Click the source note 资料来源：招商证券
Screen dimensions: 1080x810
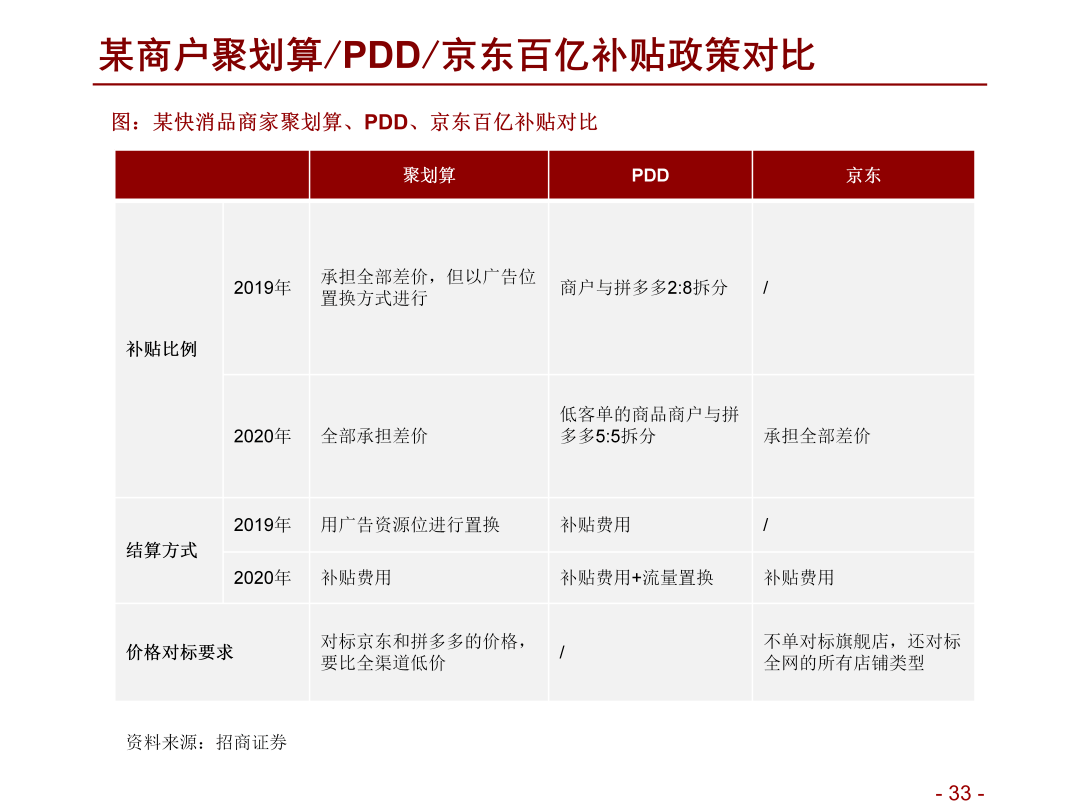pyautogui.click(x=207, y=742)
